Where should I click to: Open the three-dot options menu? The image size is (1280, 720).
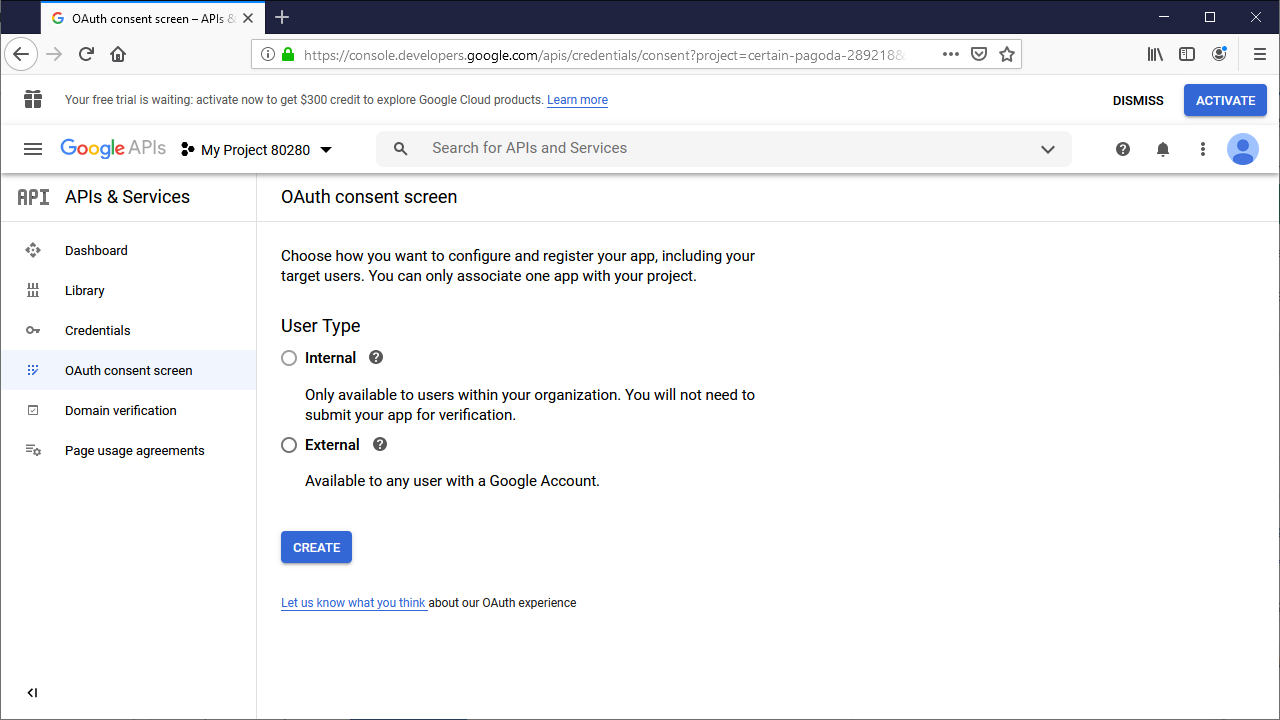click(1202, 148)
